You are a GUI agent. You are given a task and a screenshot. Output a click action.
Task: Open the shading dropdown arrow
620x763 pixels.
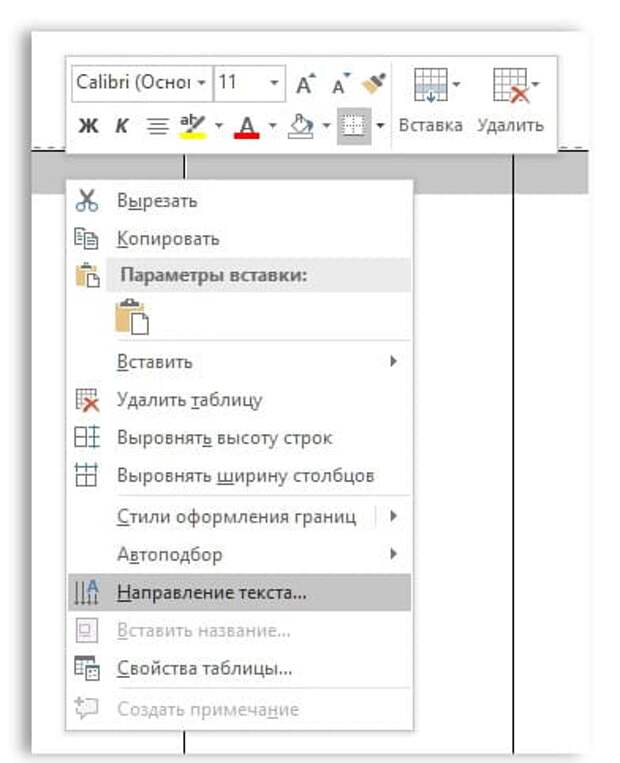(x=327, y=126)
